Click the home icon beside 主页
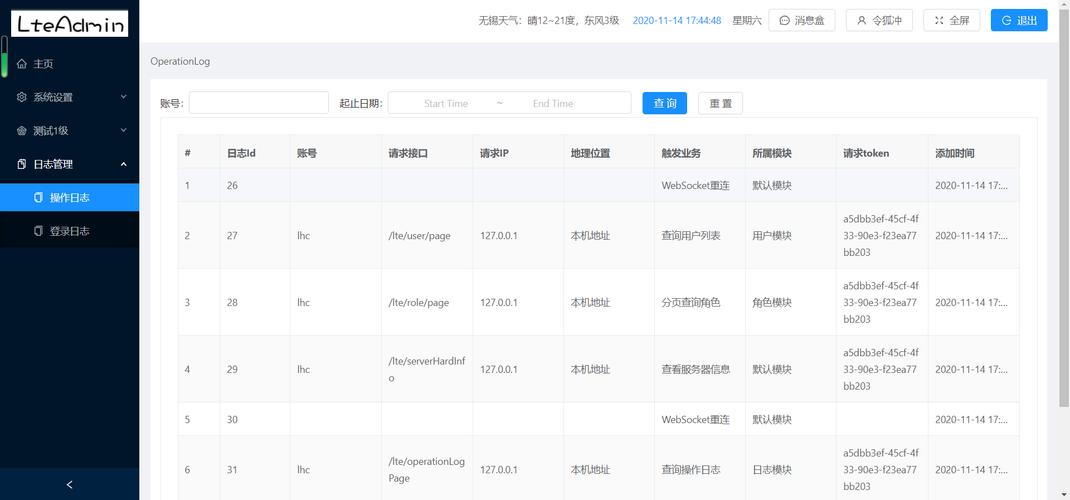Image resolution: width=1070 pixels, height=500 pixels. tap(22, 64)
